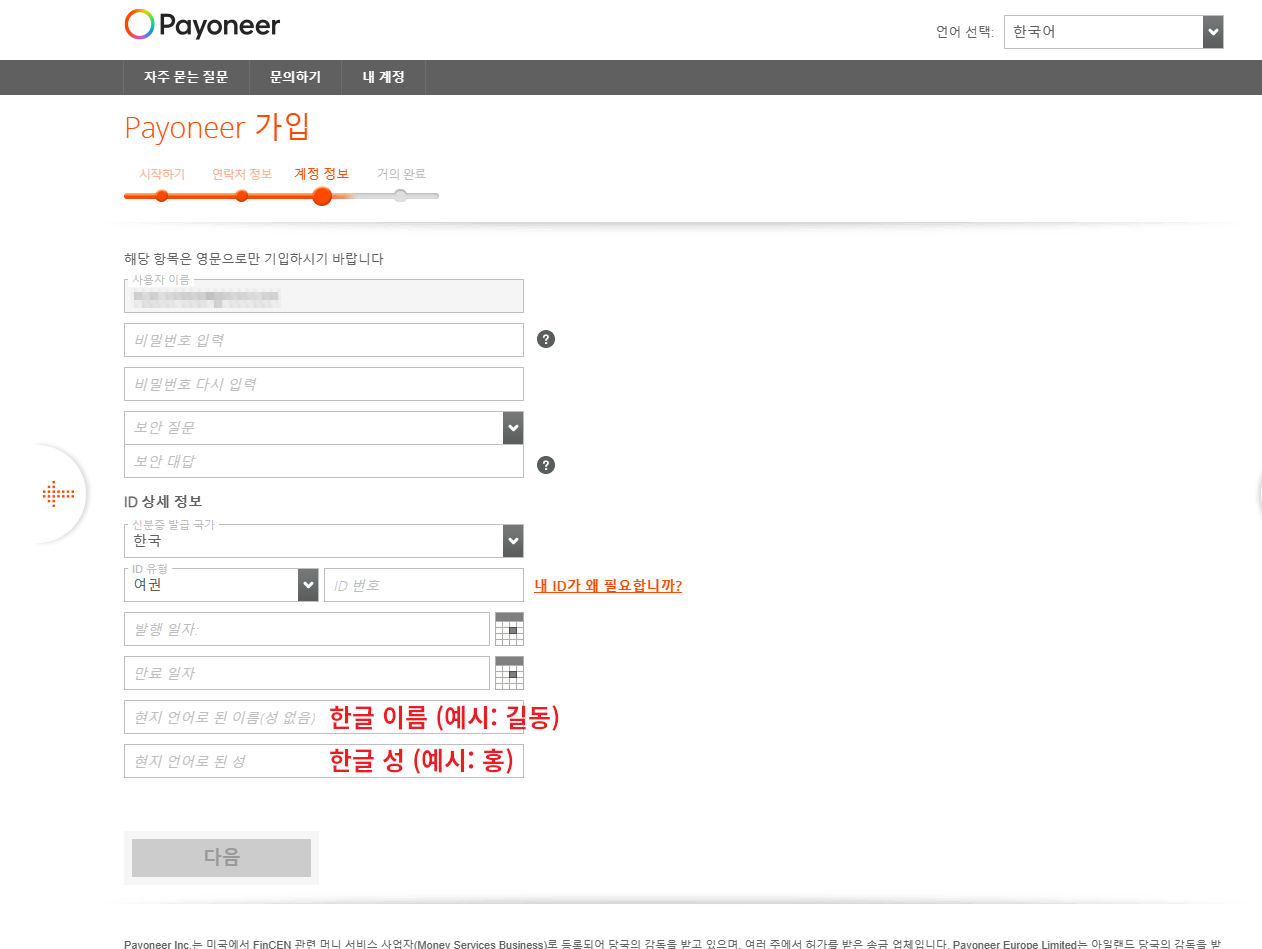Viewport: 1262px width, 949px height.
Task: Click the Payoneer logo
Action: (202, 25)
